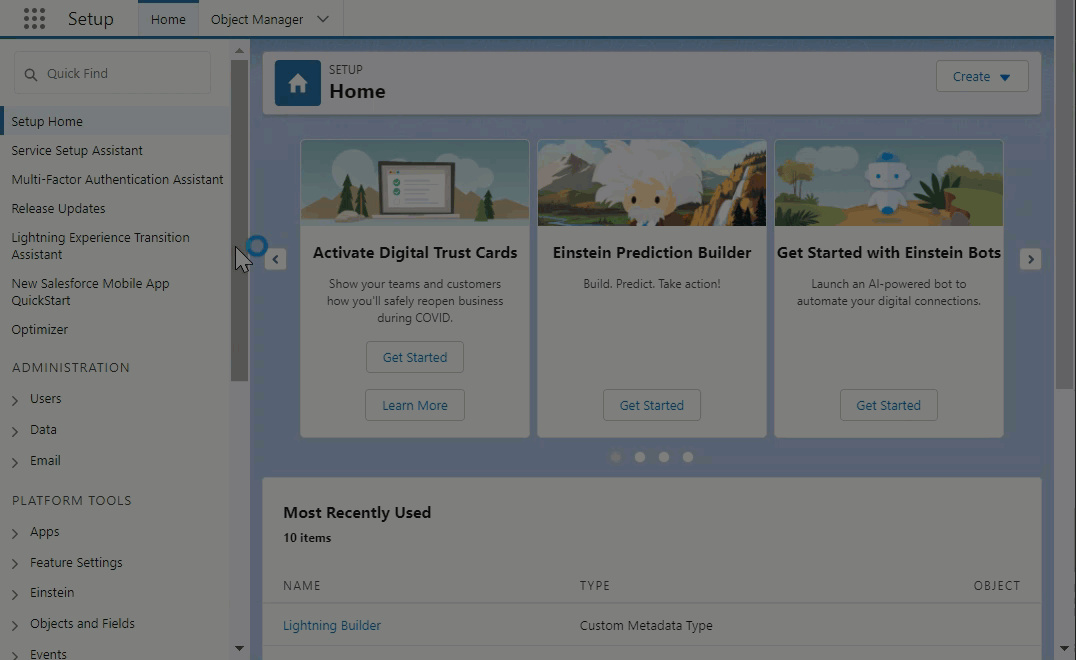1076x660 pixels.
Task: Click the Setup Home house icon
Action: click(x=298, y=83)
